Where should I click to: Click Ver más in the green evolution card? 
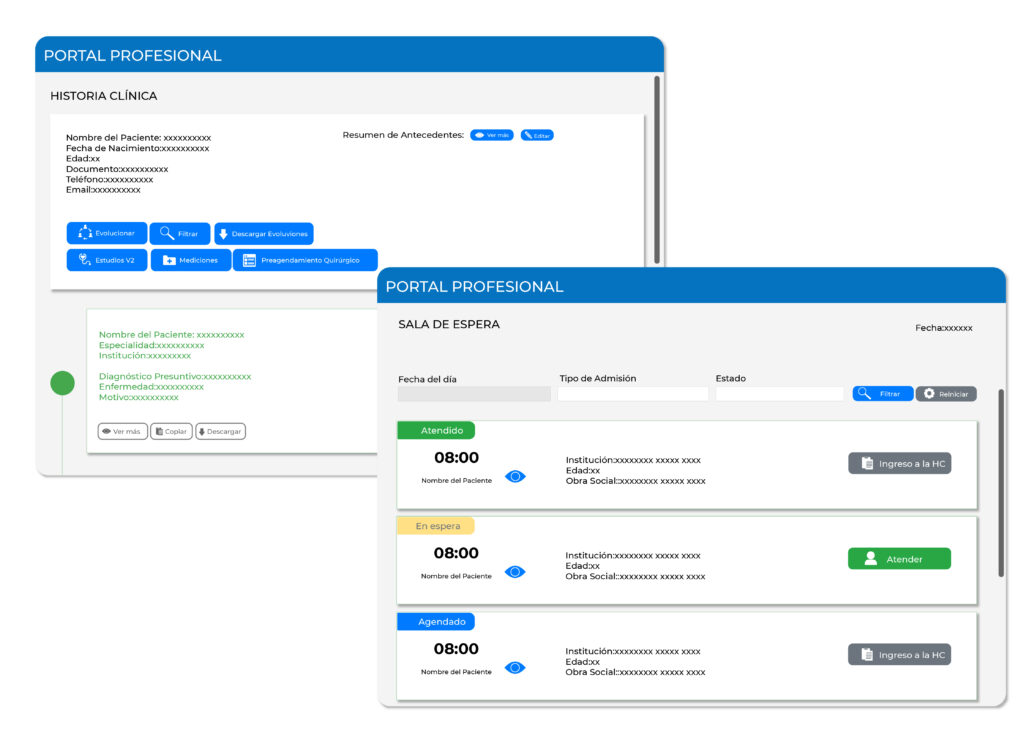[x=123, y=431]
